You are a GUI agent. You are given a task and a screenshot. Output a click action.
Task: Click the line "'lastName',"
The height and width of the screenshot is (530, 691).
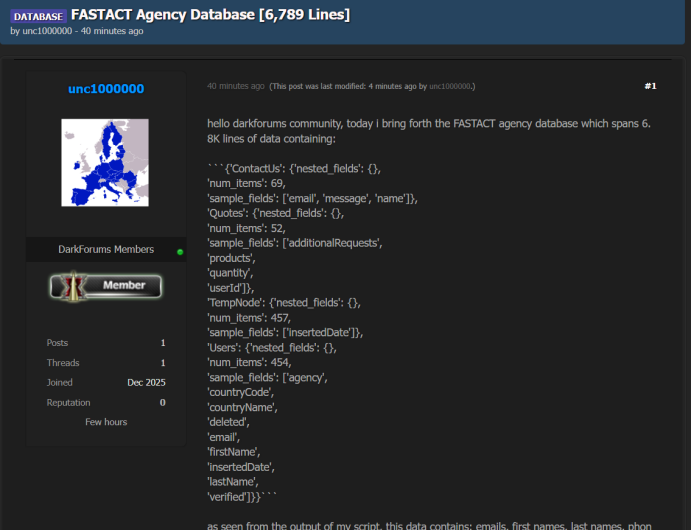pos(233,482)
